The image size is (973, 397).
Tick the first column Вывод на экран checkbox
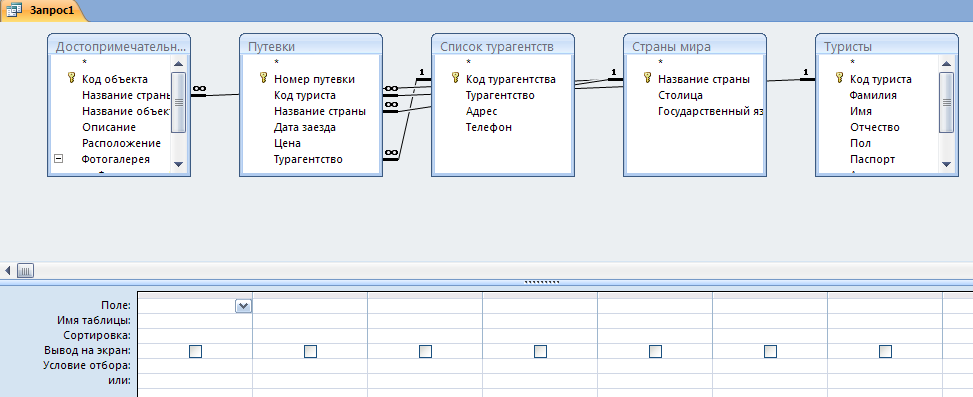click(195, 352)
